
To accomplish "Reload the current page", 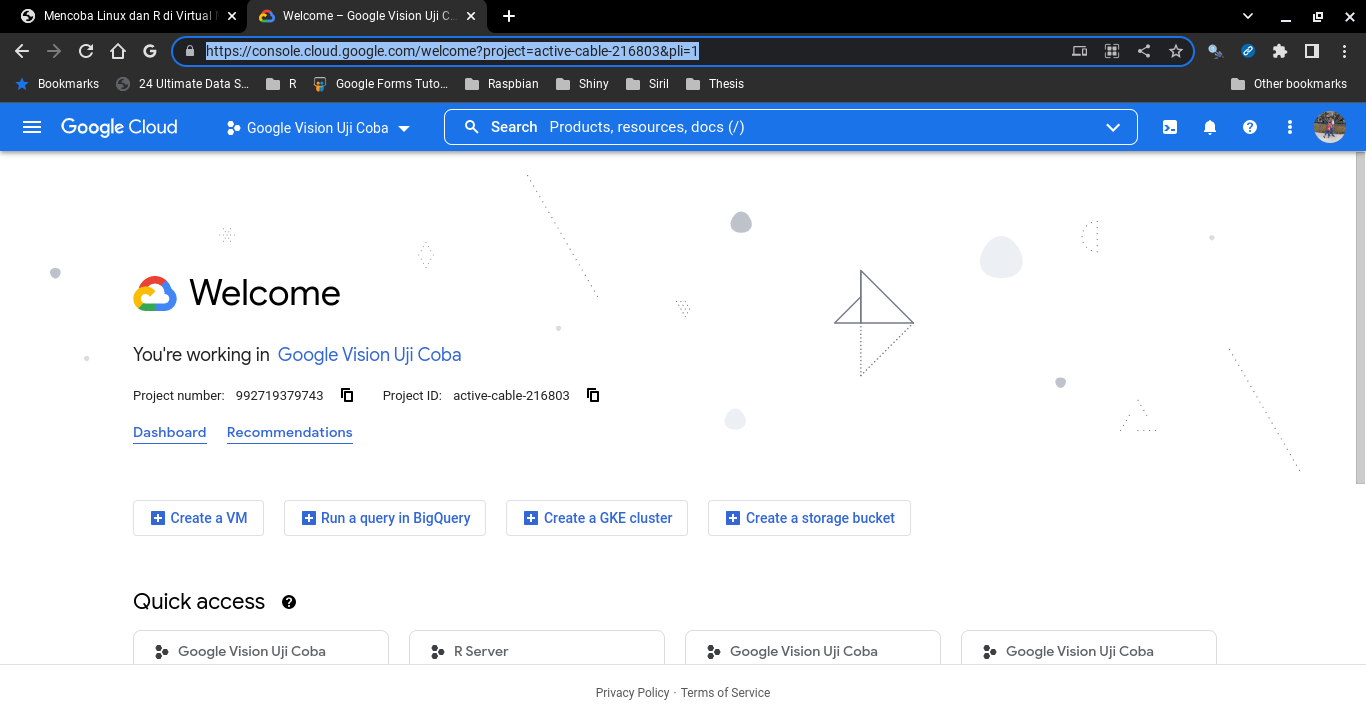I will (86, 51).
